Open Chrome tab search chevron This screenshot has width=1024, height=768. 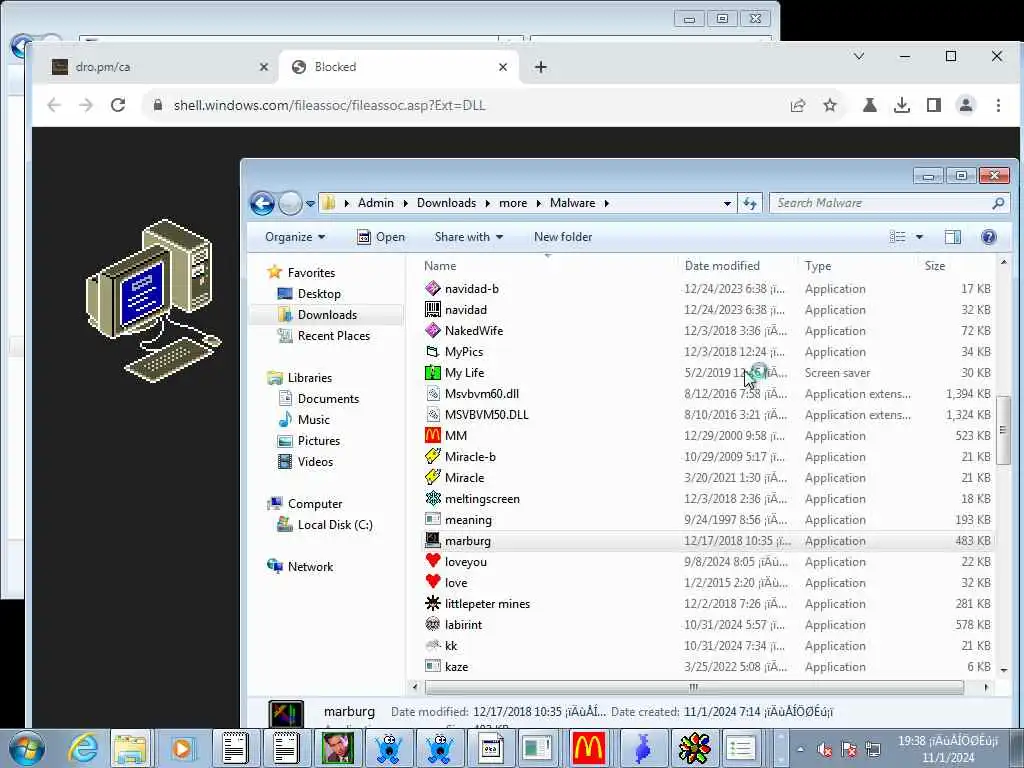(859, 56)
